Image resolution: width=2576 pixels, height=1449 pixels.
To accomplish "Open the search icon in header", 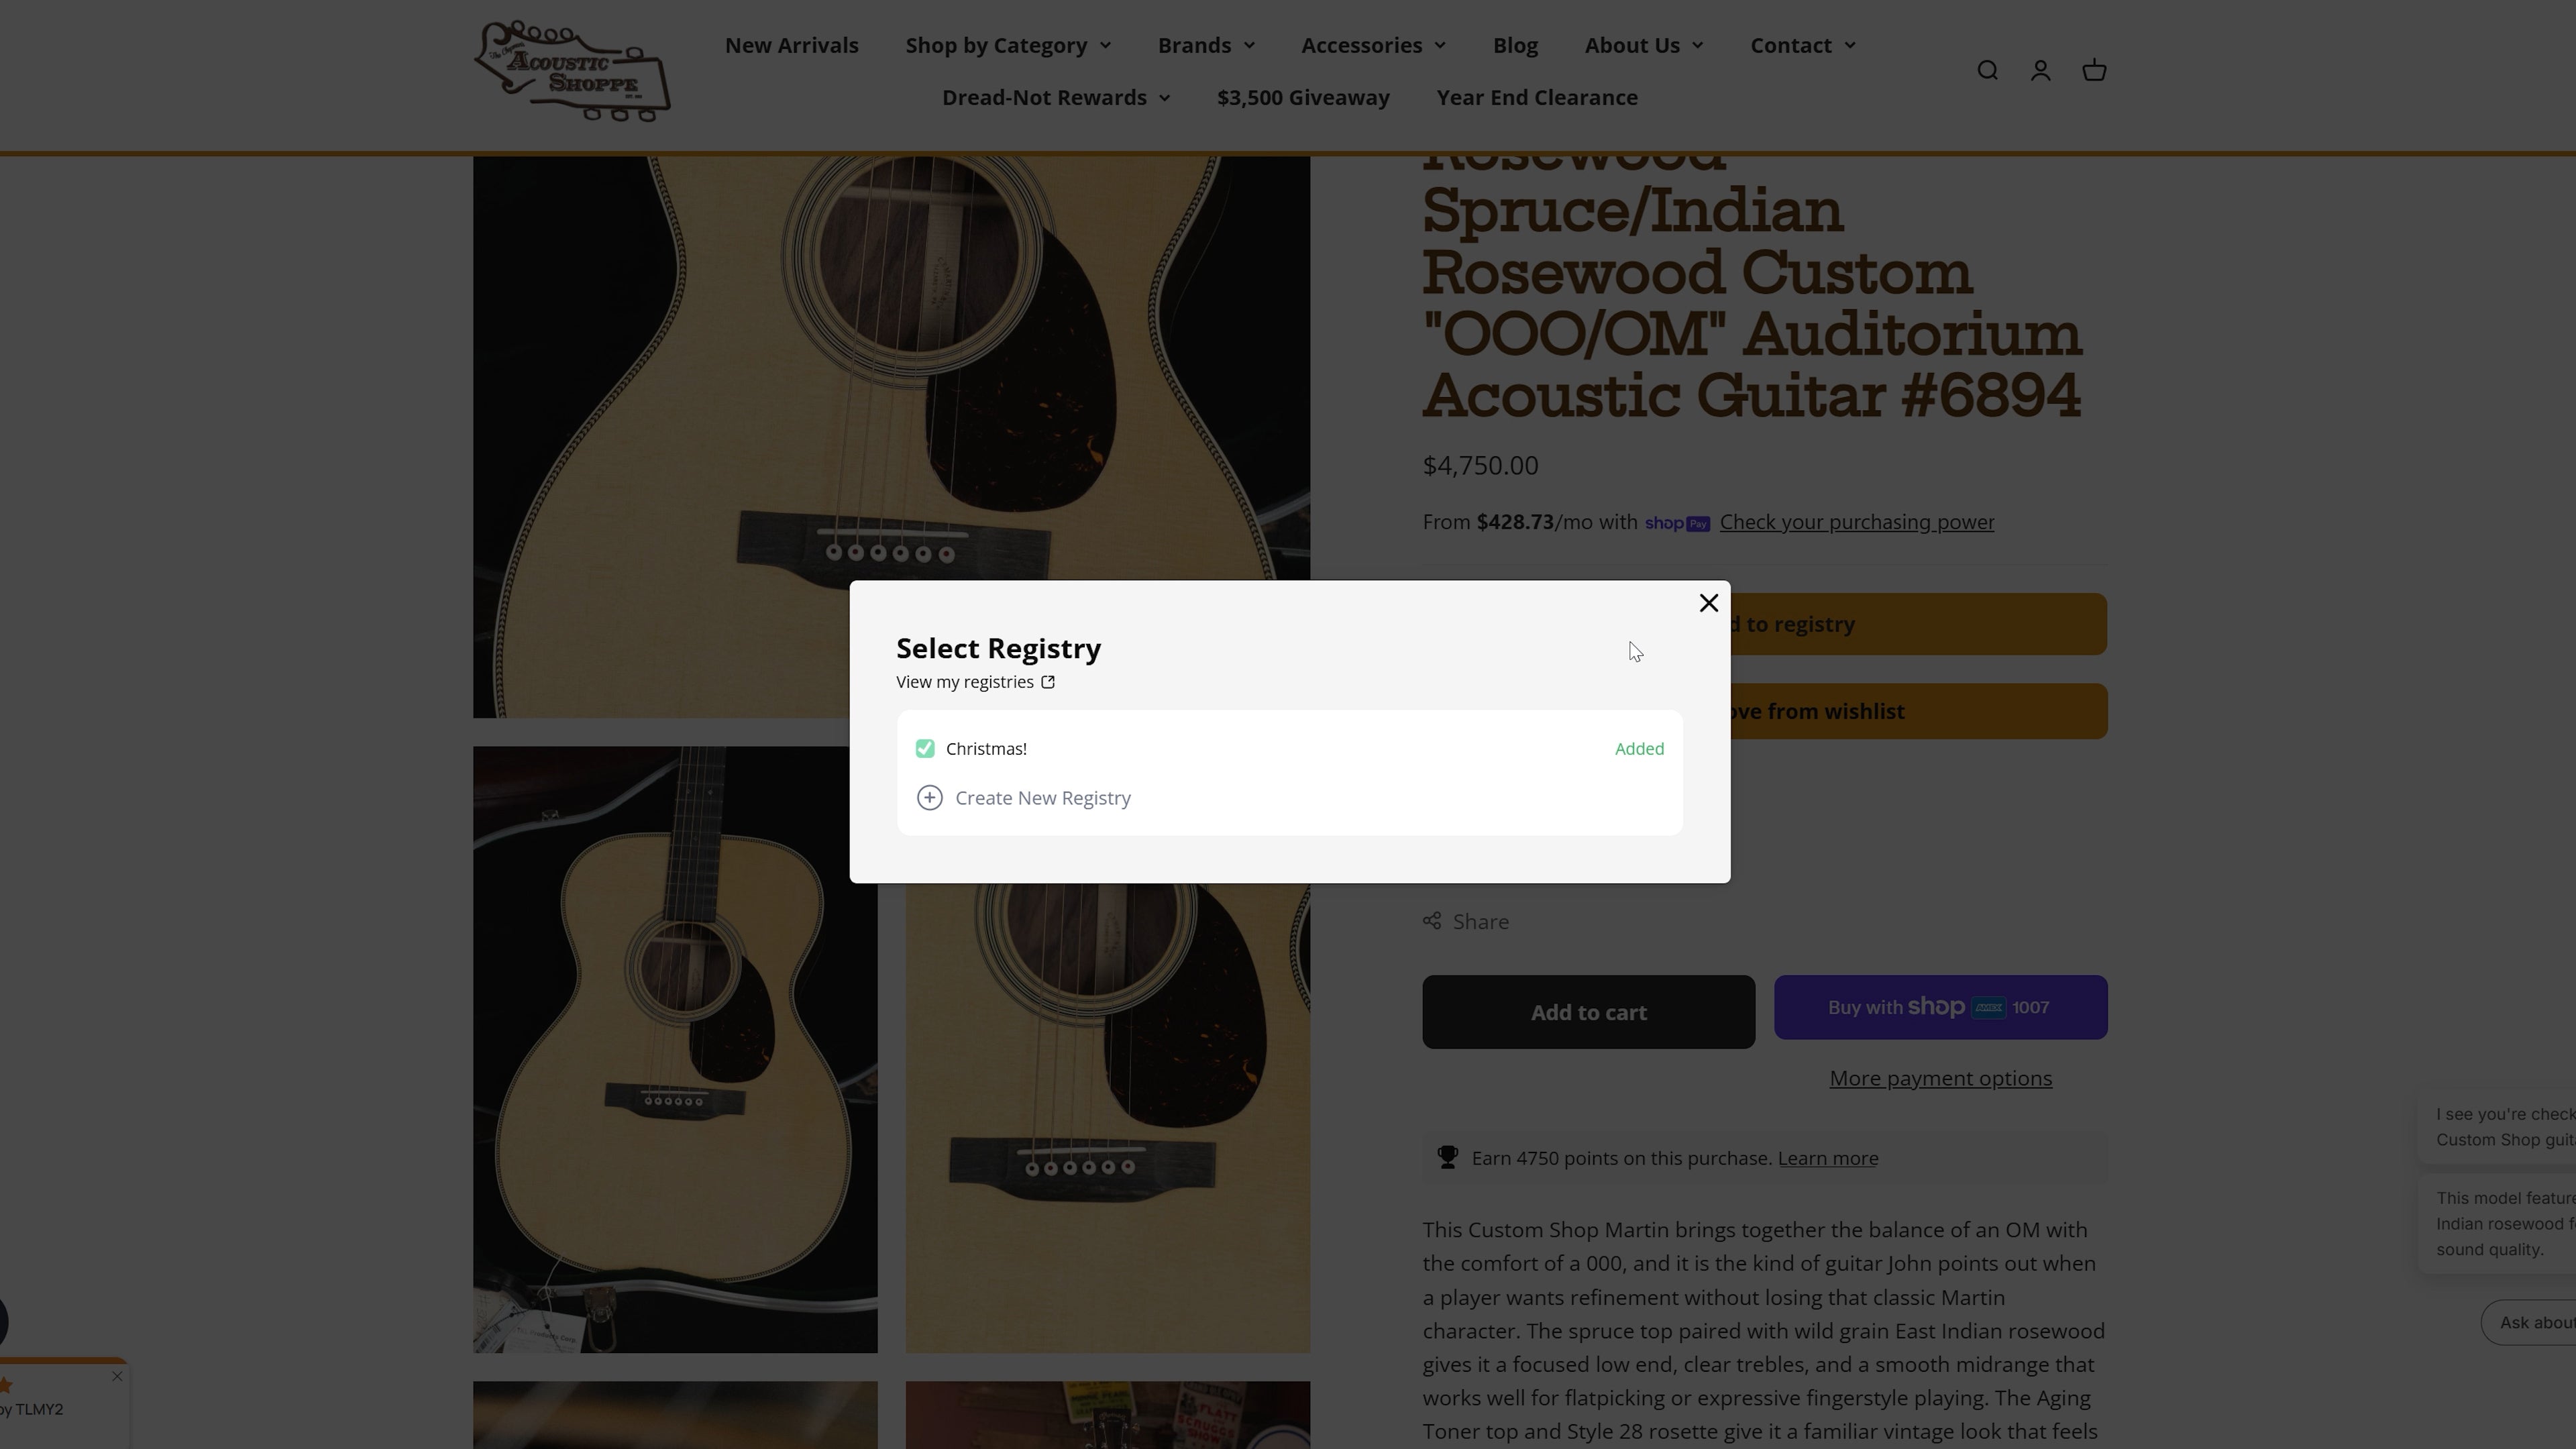I will point(1987,70).
